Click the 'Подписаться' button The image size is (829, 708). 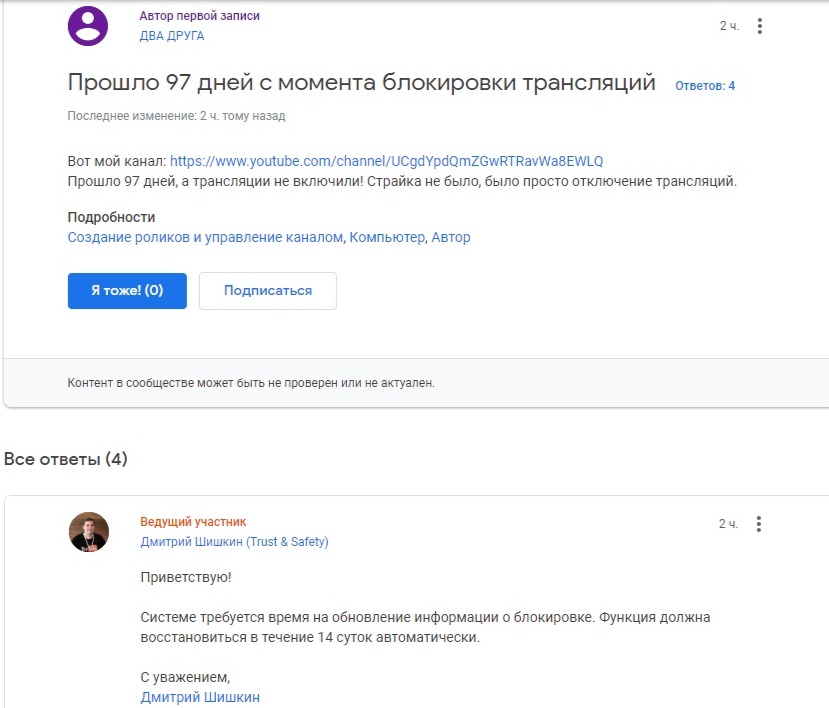point(268,291)
